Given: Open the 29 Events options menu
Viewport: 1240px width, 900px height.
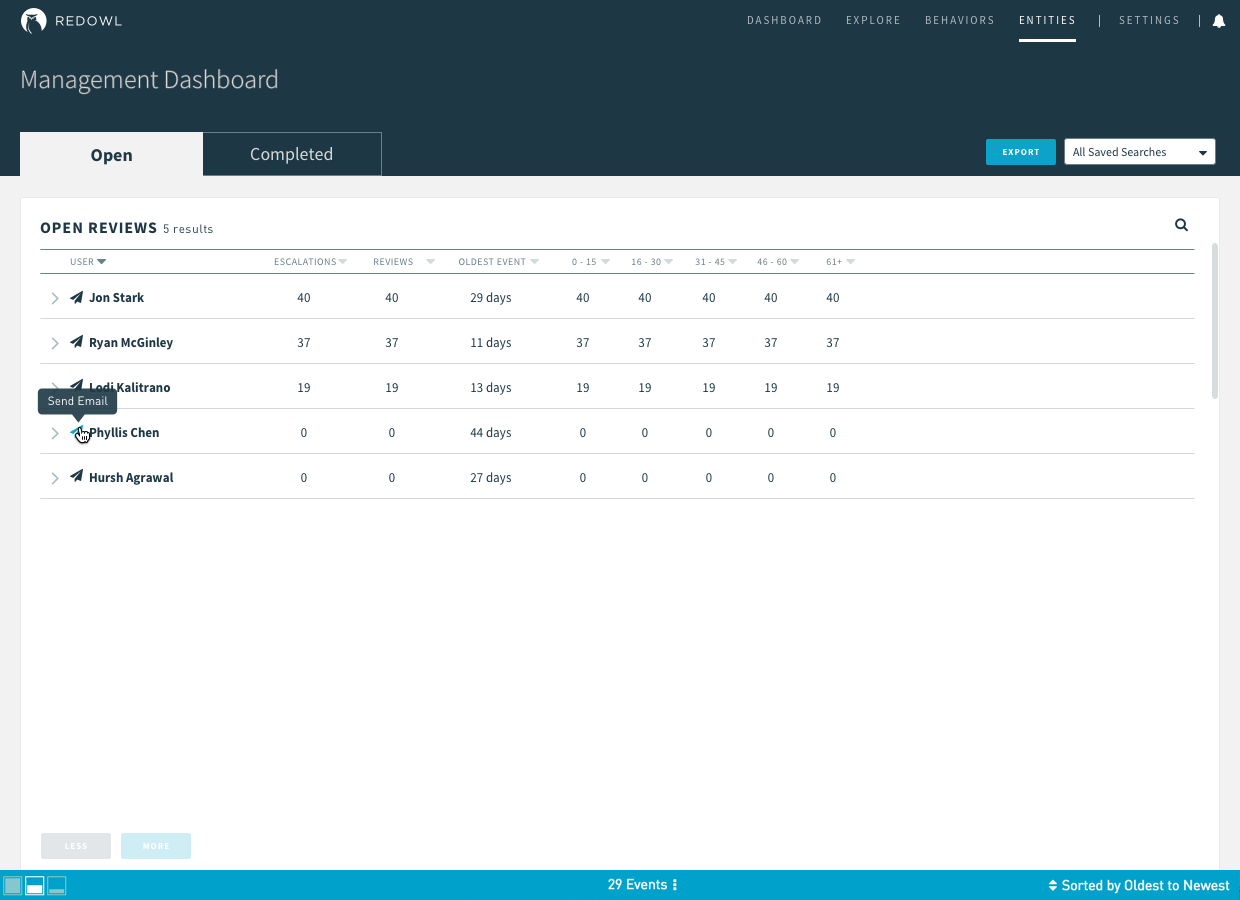Looking at the screenshot, I should click(x=675, y=885).
